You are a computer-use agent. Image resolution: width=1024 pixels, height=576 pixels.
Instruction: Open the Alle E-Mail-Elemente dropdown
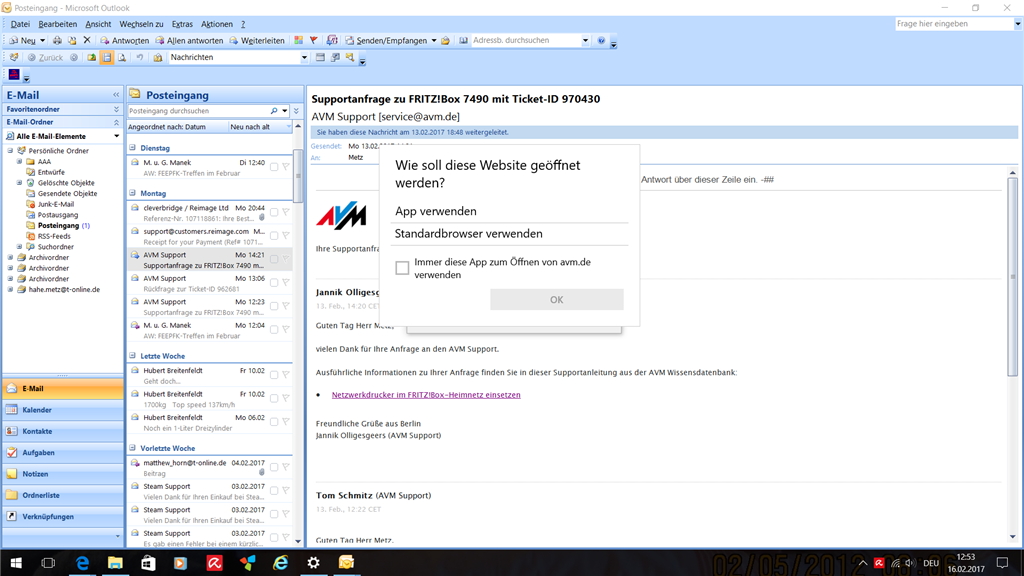(116, 136)
